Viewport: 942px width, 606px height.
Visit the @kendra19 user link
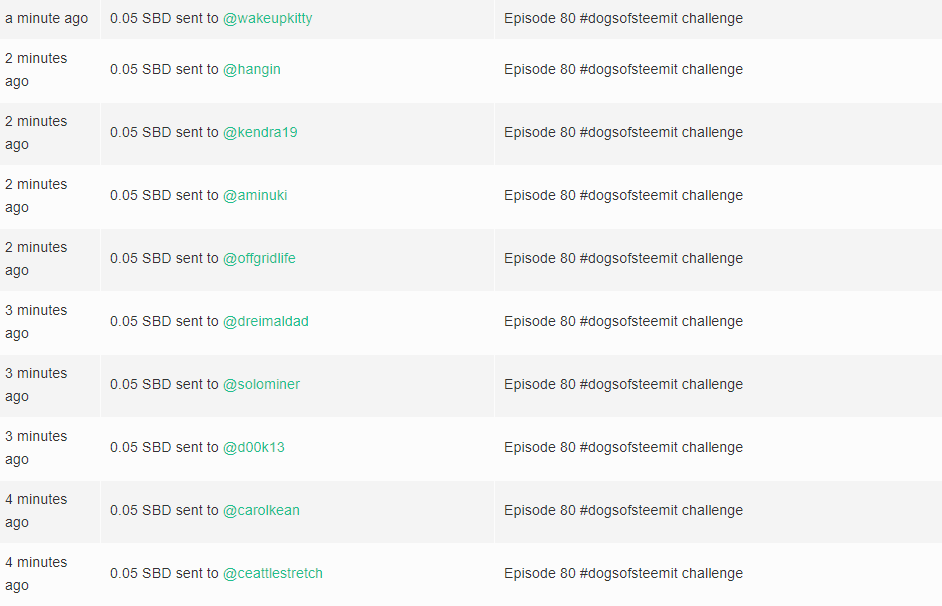260,132
